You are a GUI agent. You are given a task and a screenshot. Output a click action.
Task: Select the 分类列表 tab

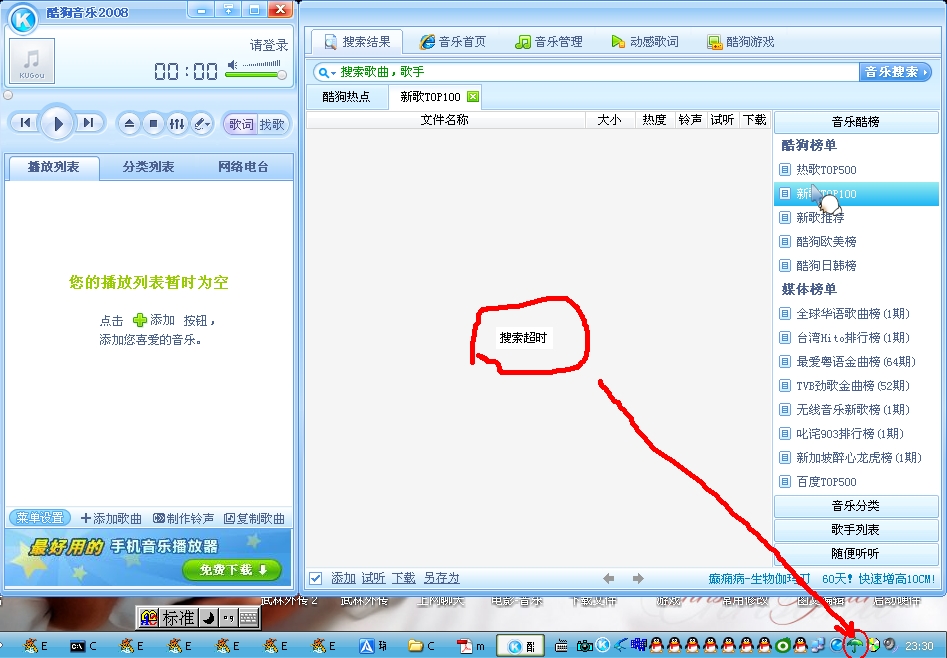pos(148,167)
